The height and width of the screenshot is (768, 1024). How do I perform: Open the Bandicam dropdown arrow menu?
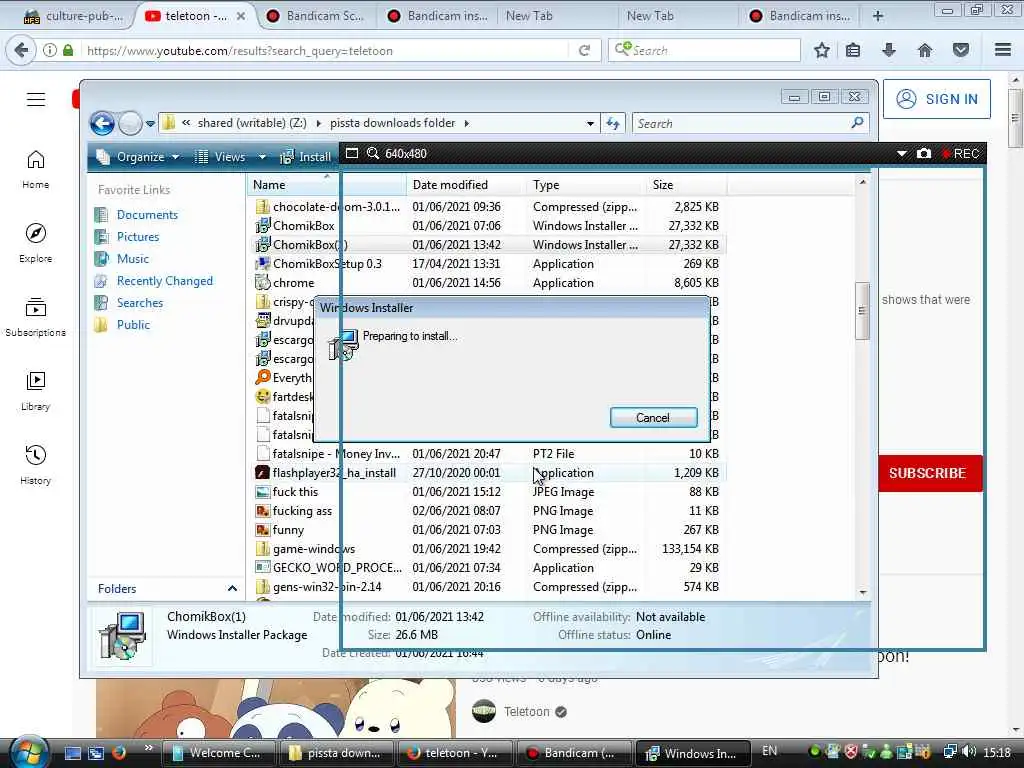click(x=901, y=153)
